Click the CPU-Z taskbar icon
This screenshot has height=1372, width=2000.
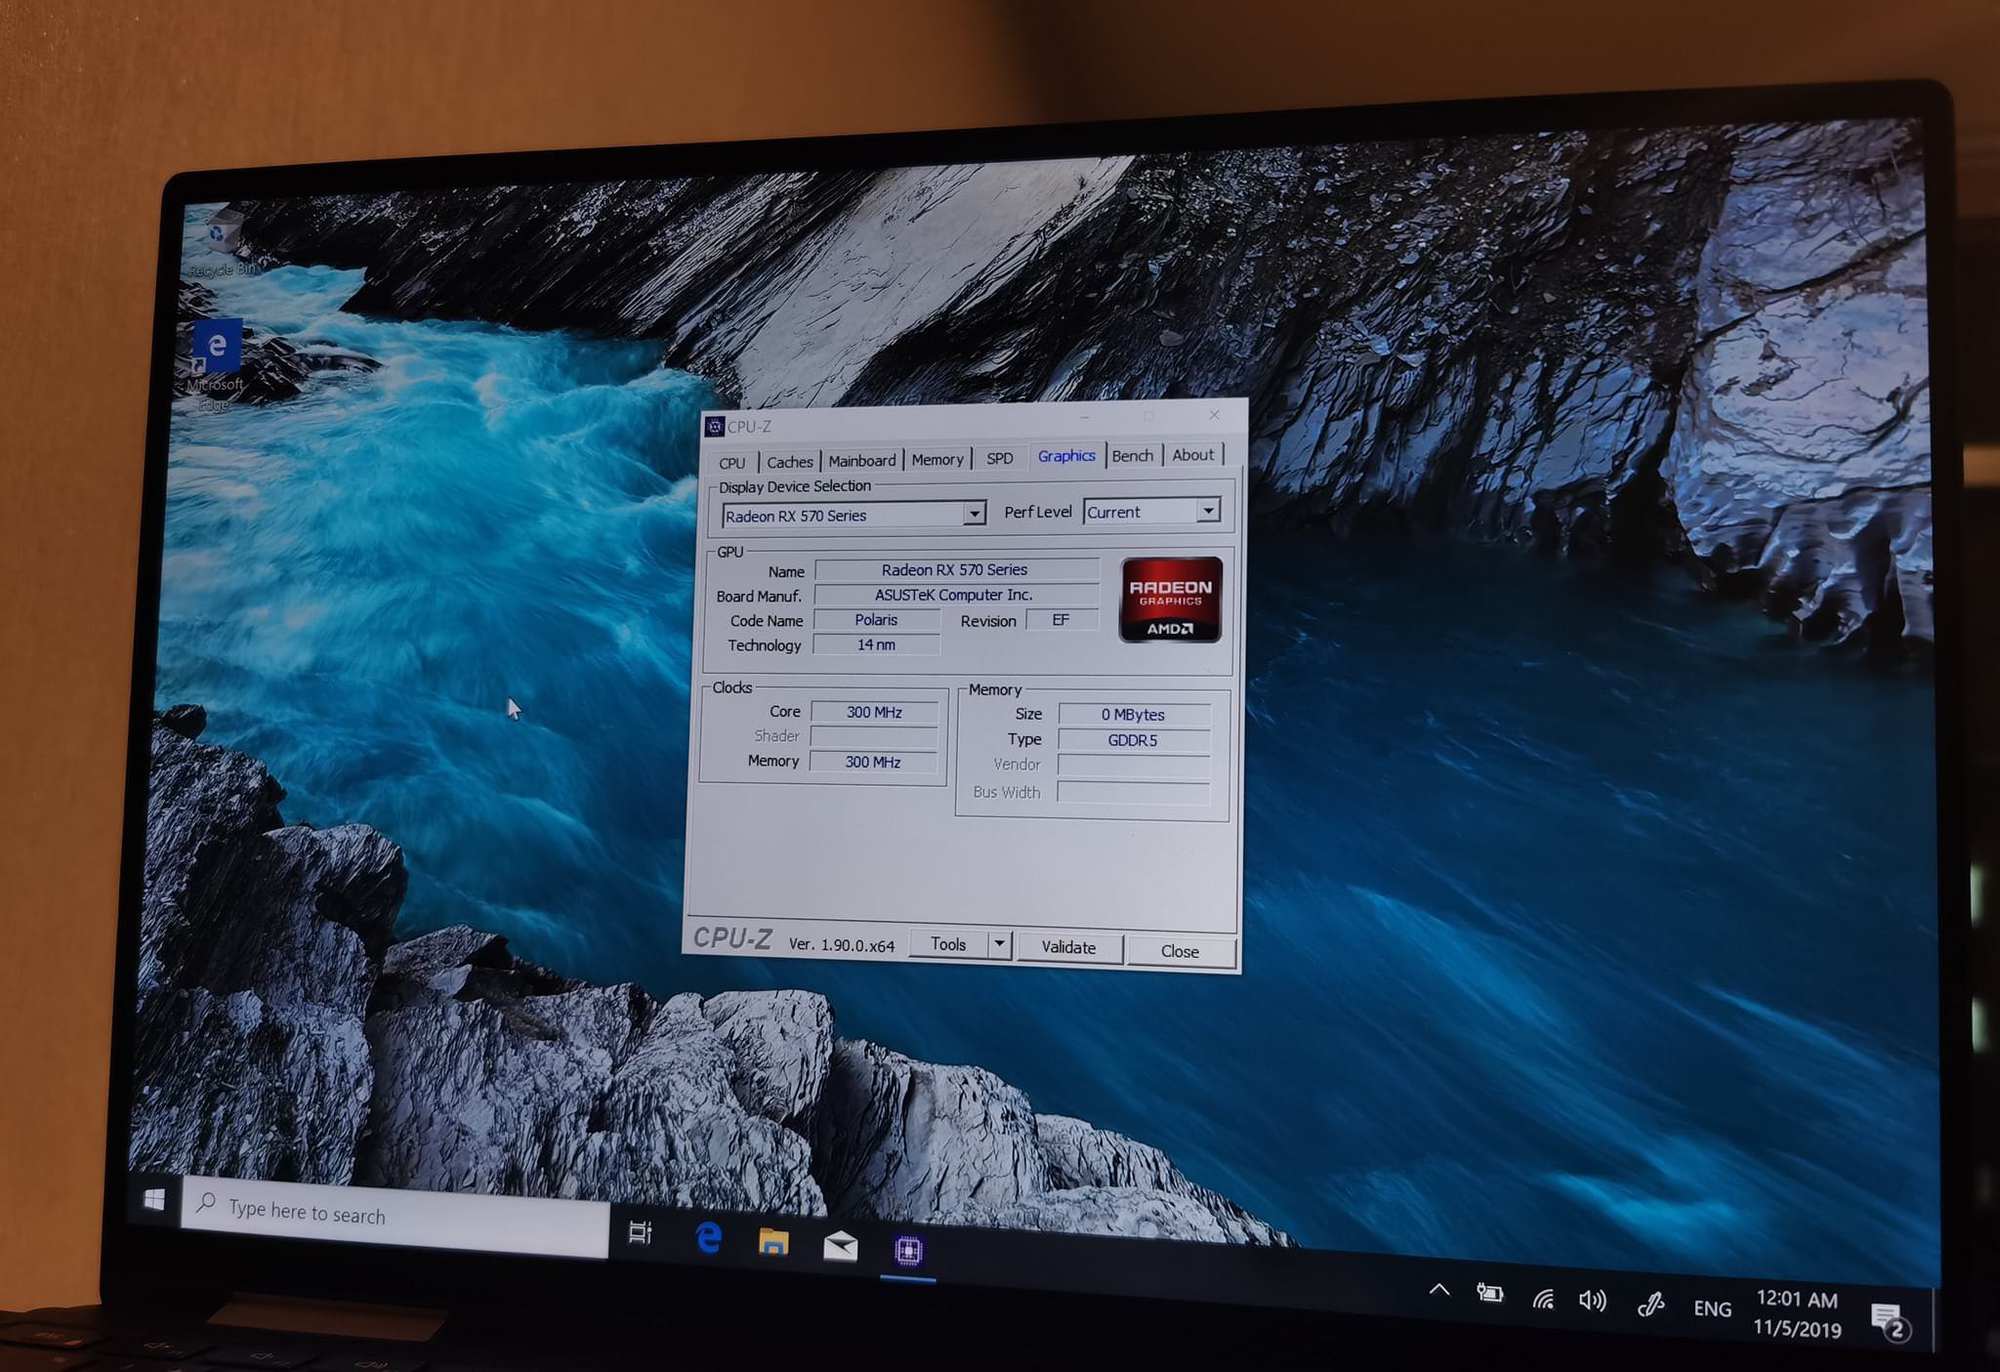(908, 1250)
